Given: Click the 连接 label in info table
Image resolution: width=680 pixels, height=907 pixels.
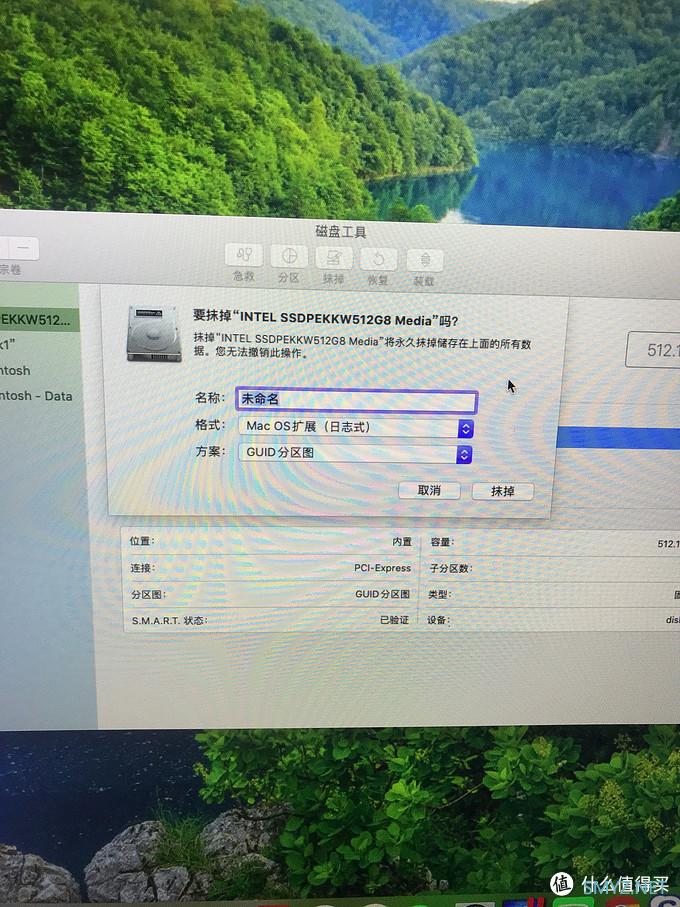Looking at the screenshot, I should [x=142, y=568].
